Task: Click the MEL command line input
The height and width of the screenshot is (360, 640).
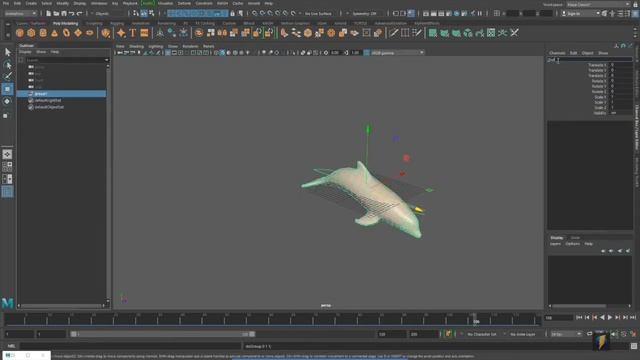Action: 131,346
